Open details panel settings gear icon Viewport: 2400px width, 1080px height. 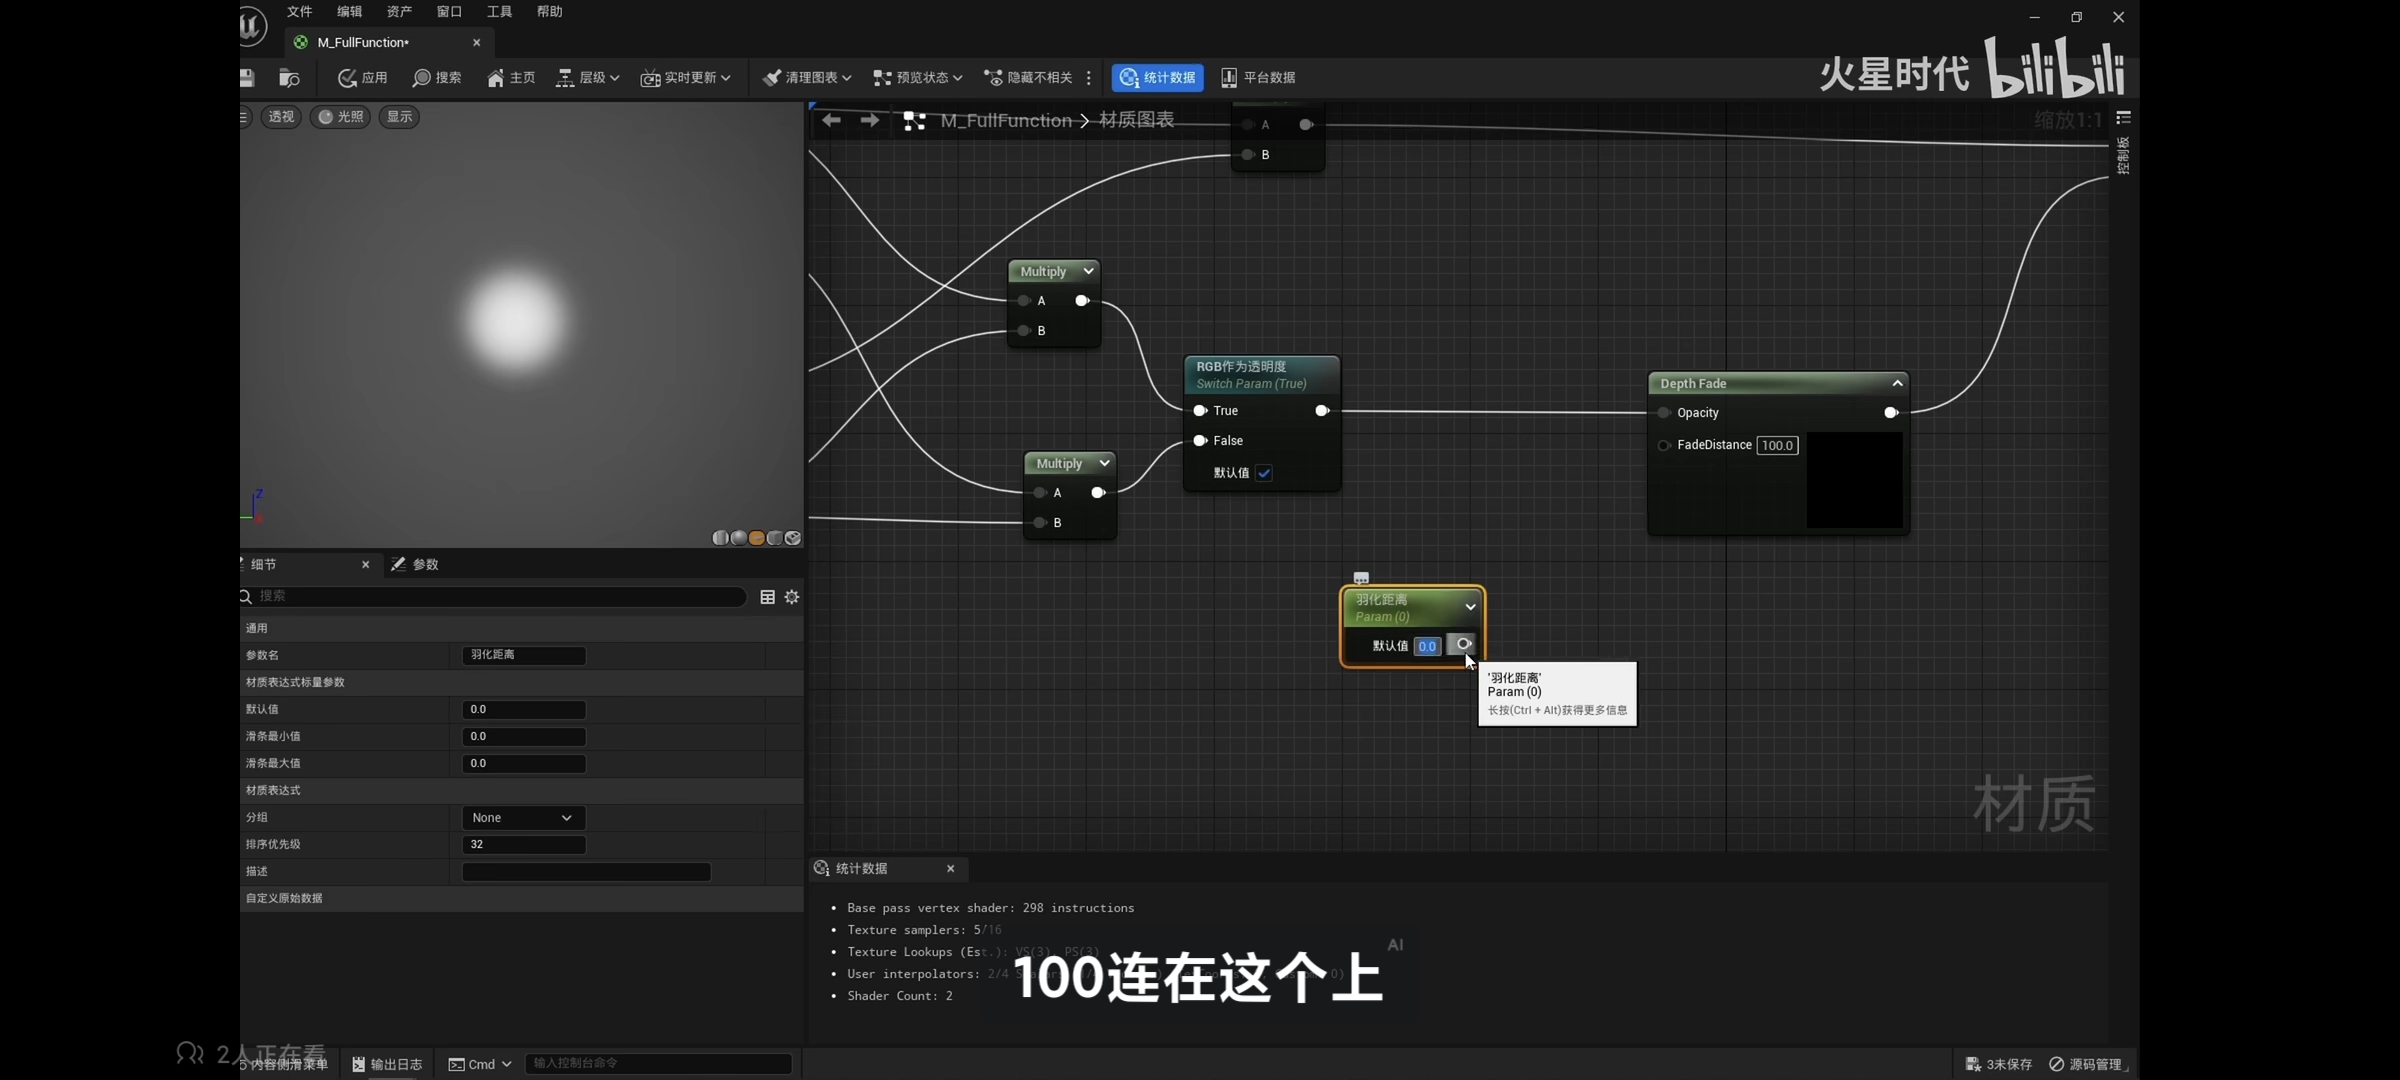click(792, 597)
